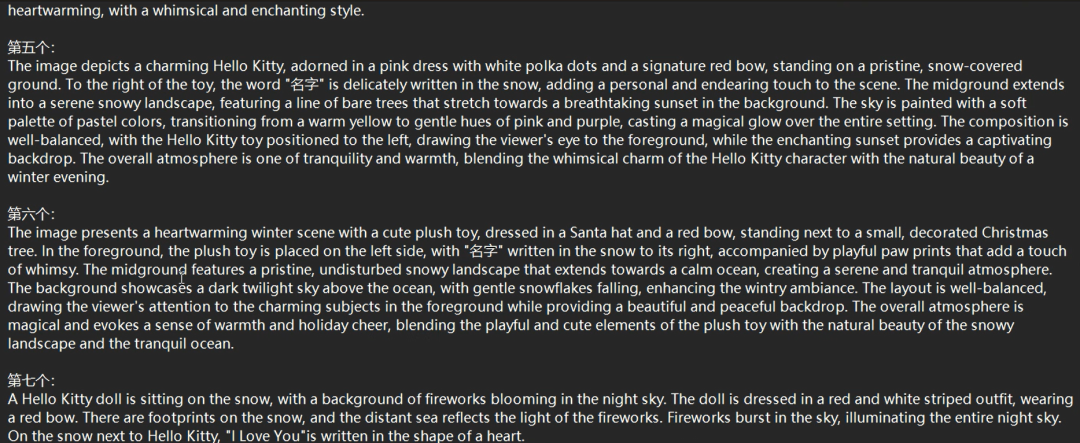Image resolution: width=1080 pixels, height=443 pixels.
Task: Click "名字" in the fifth description
Action: point(304,85)
